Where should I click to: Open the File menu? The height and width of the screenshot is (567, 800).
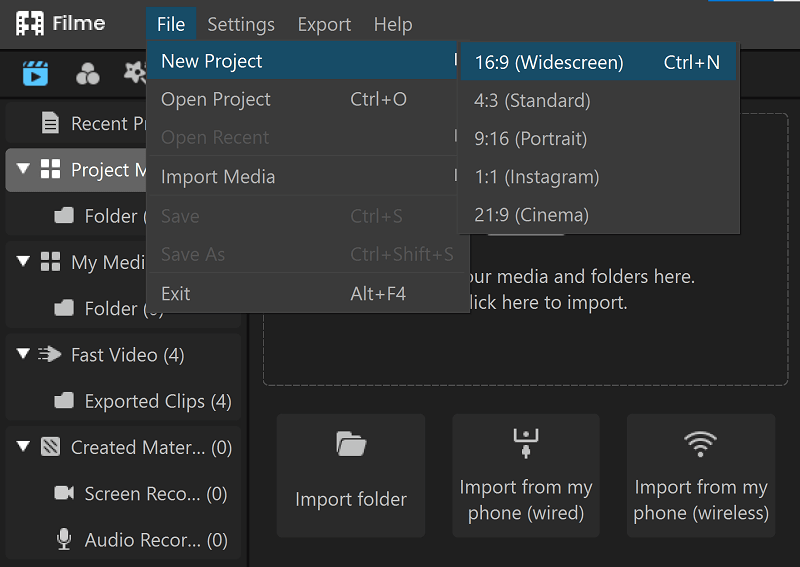171,24
